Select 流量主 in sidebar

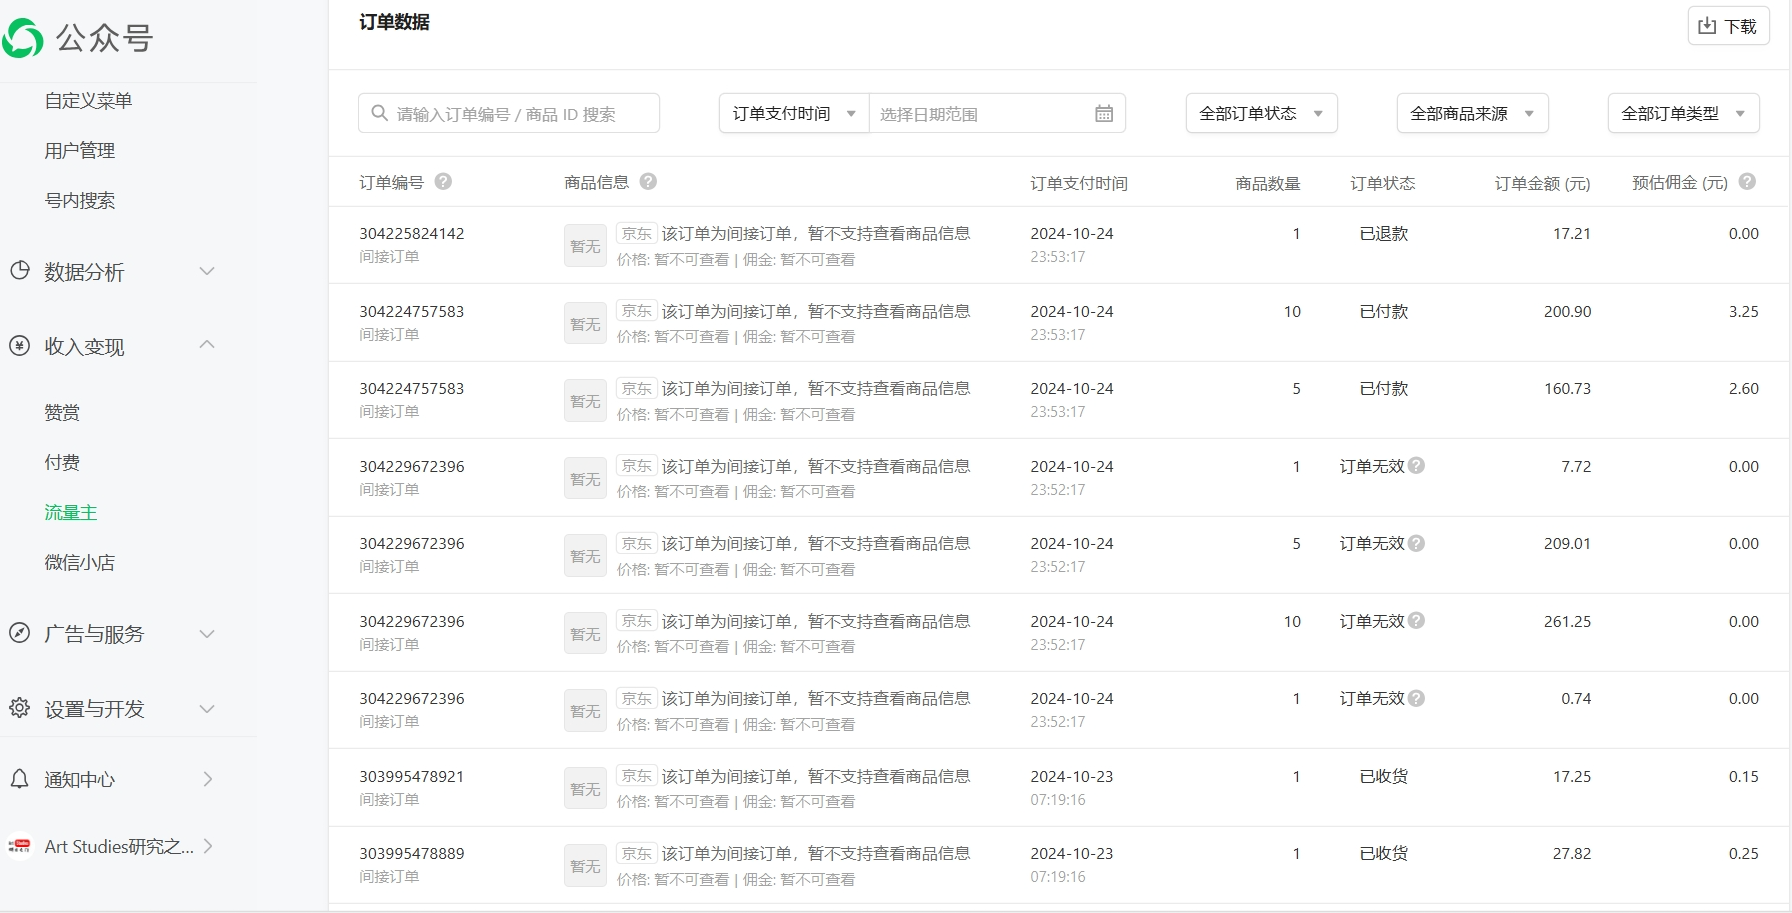pos(71,512)
